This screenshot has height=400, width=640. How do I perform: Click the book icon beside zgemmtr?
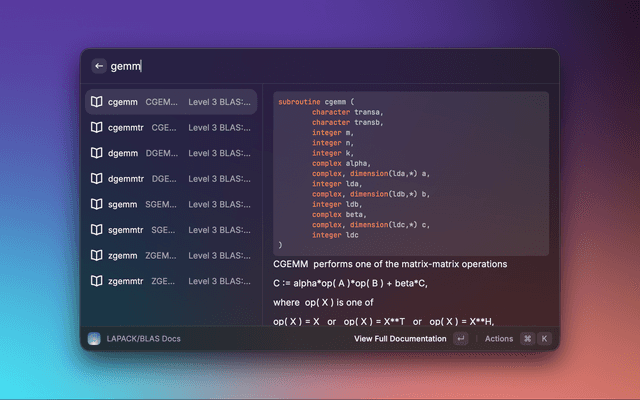click(97, 282)
